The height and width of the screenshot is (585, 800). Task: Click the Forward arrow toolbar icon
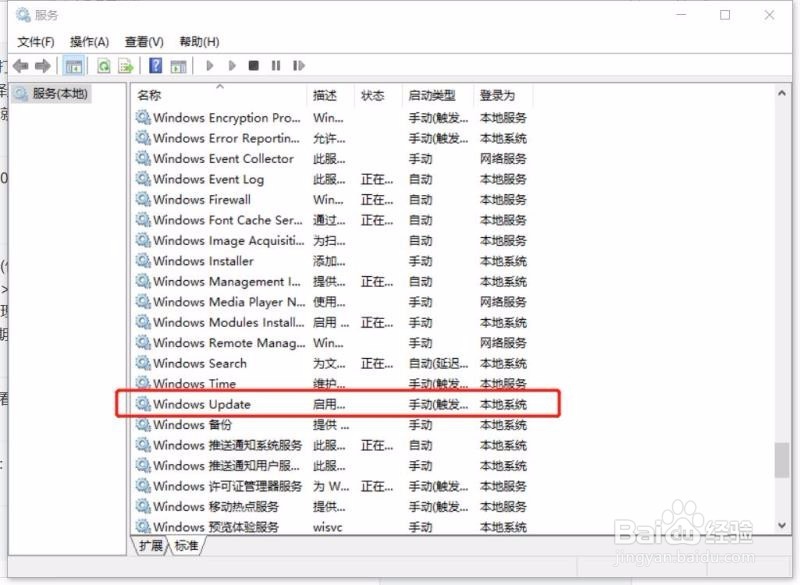(x=43, y=66)
